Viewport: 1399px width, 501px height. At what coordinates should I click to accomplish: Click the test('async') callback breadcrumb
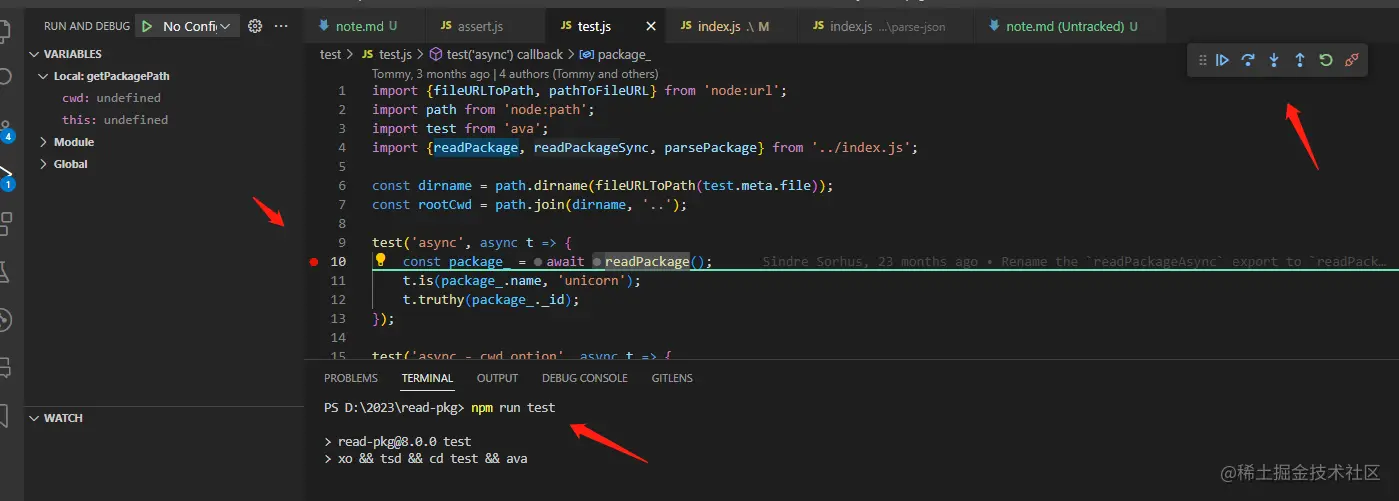coord(495,55)
